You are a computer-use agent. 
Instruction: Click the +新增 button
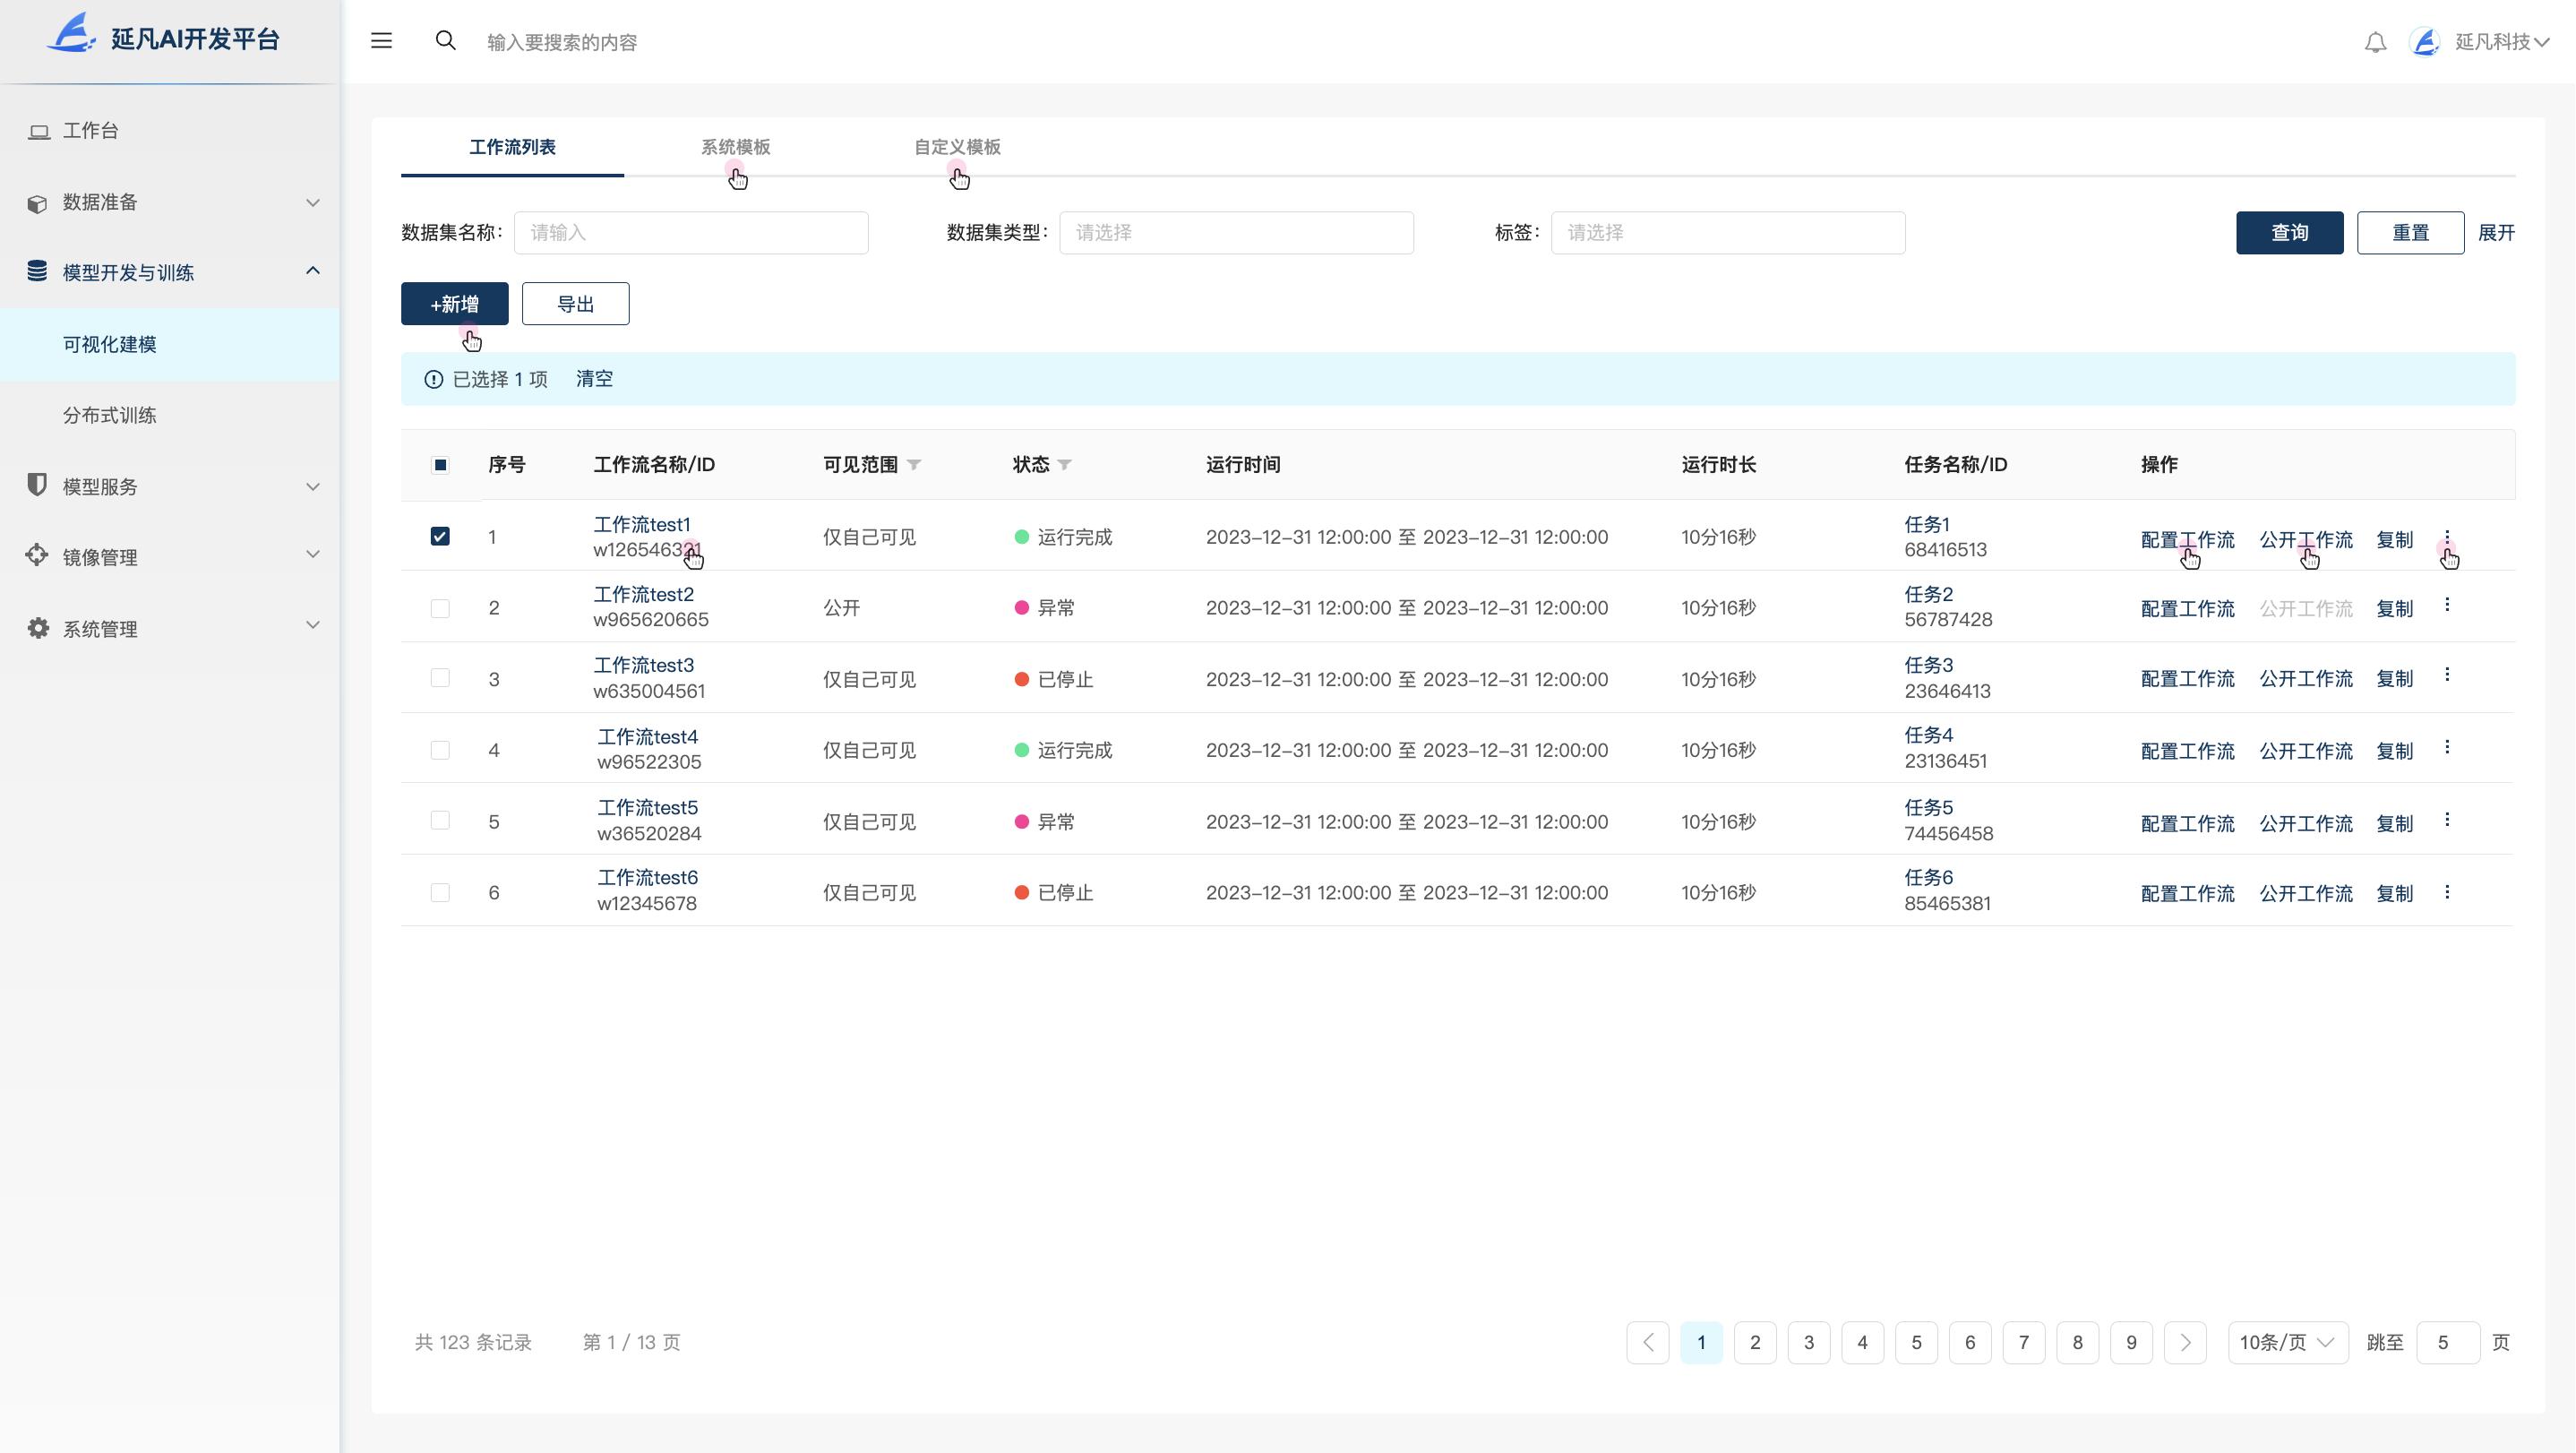[453, 303]
